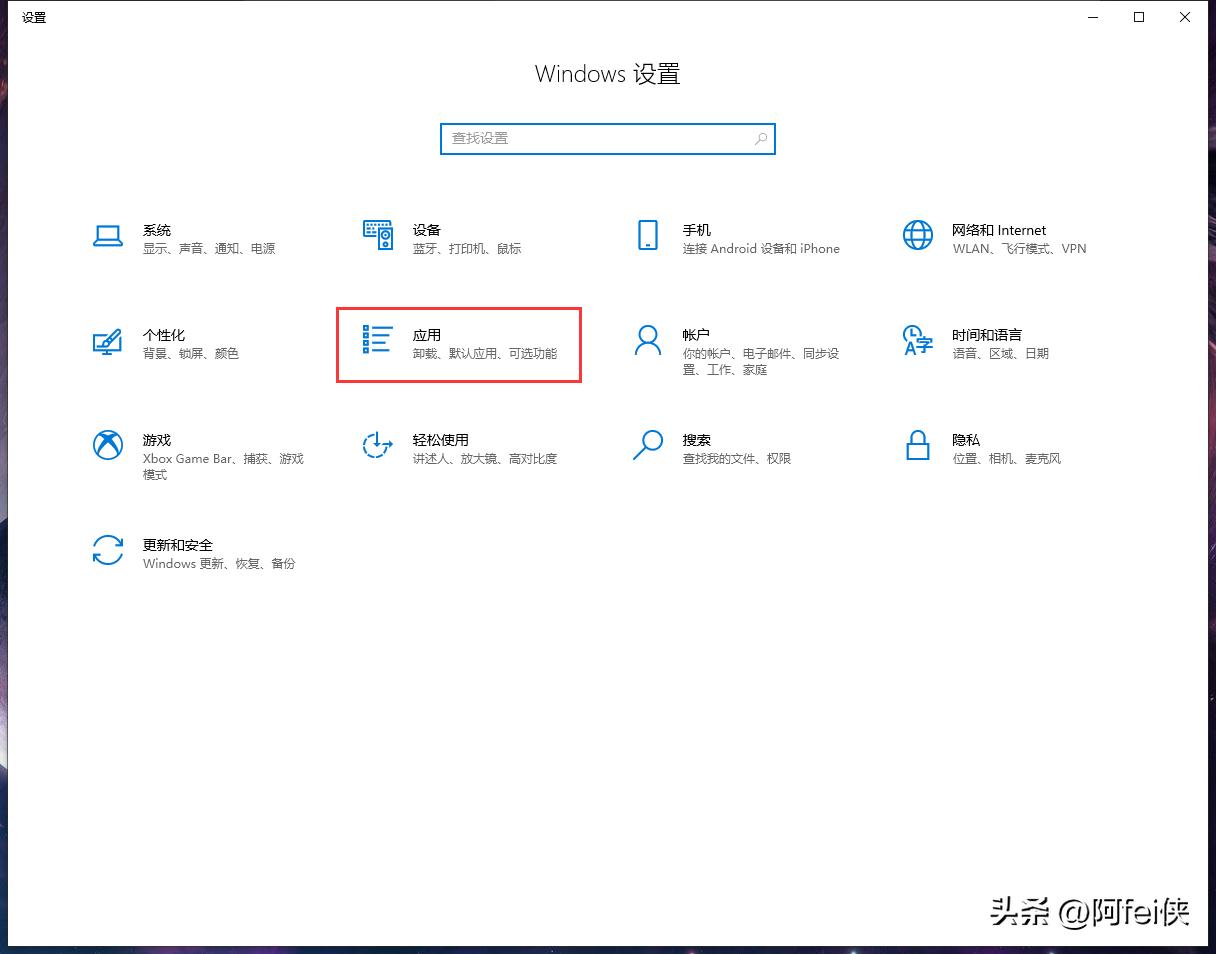Click the magnifier icon inside the search box
Image resolution: width=1216 pixels, height=954 pixels.
pyautogui.click(x=761, y=138)
